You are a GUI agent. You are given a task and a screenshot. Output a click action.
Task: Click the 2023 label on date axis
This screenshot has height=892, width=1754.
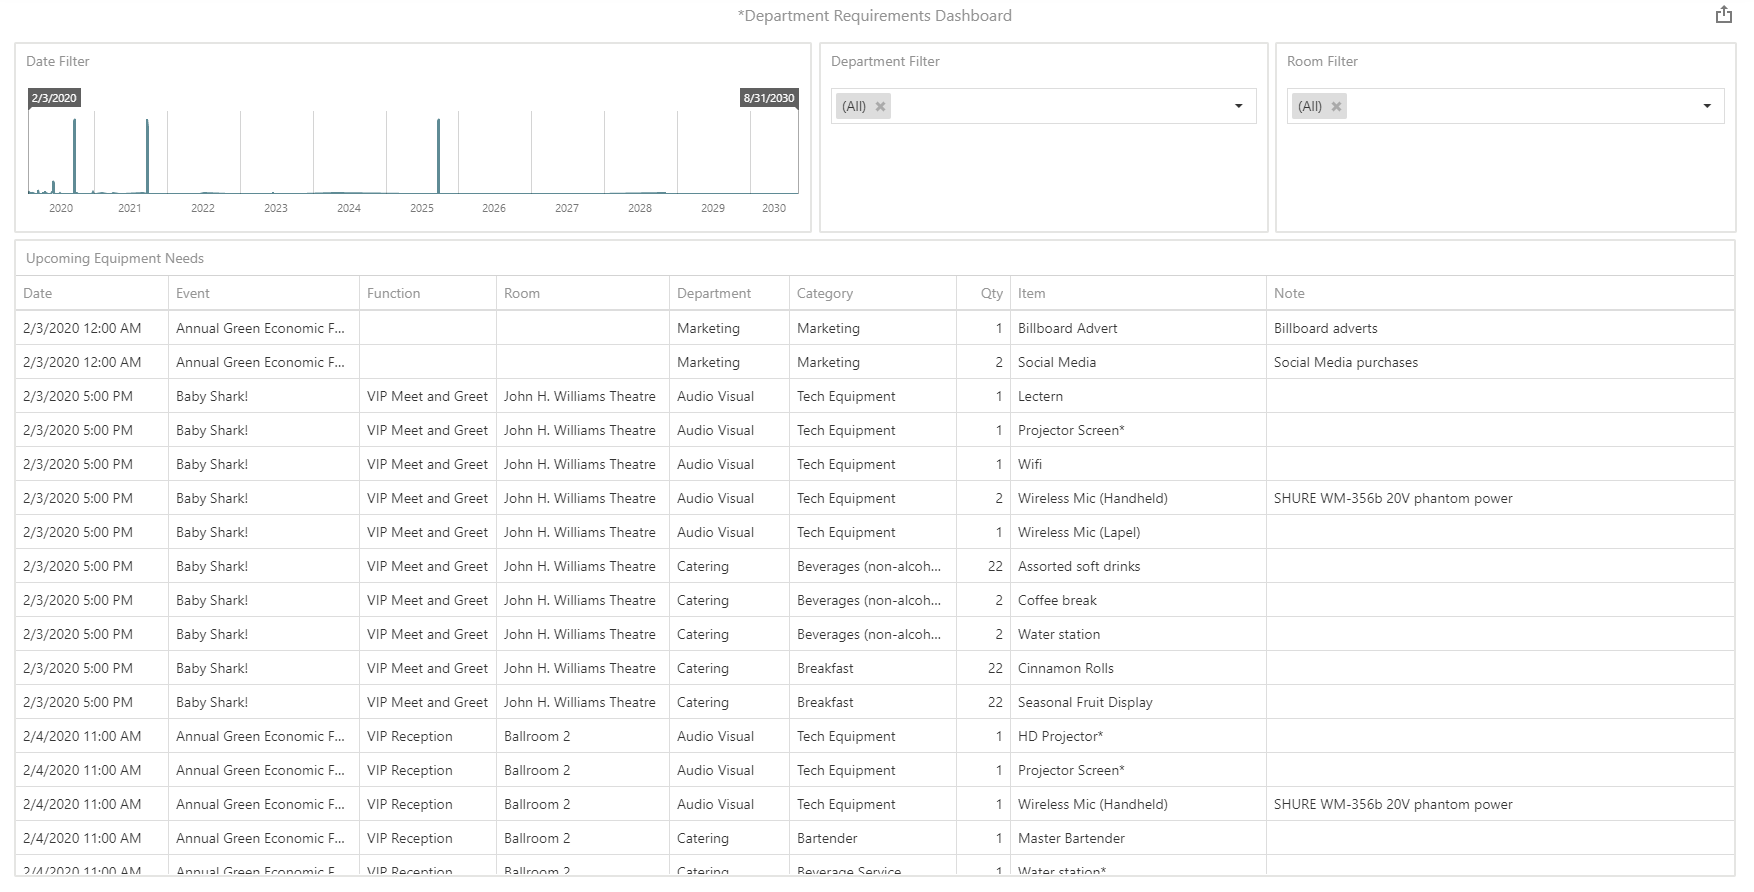pos(276,208)
